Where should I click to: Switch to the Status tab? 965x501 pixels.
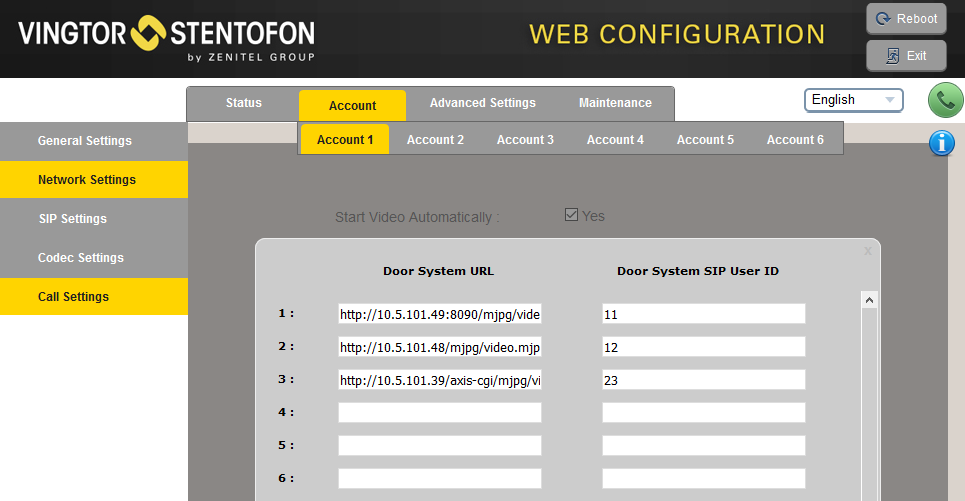pyautogui.click(x=243, y=103)
